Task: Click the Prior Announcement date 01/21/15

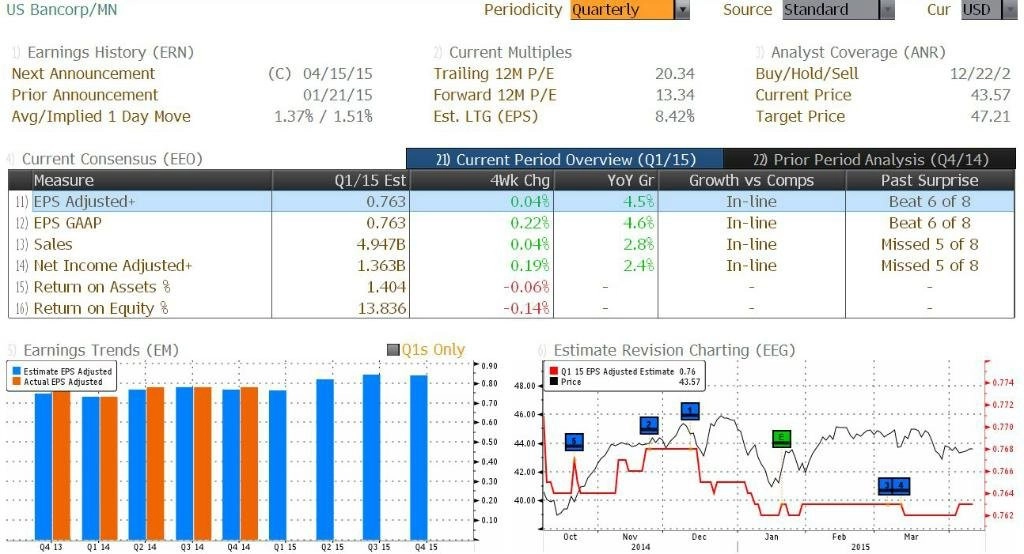Action: (x=338, y=95)
